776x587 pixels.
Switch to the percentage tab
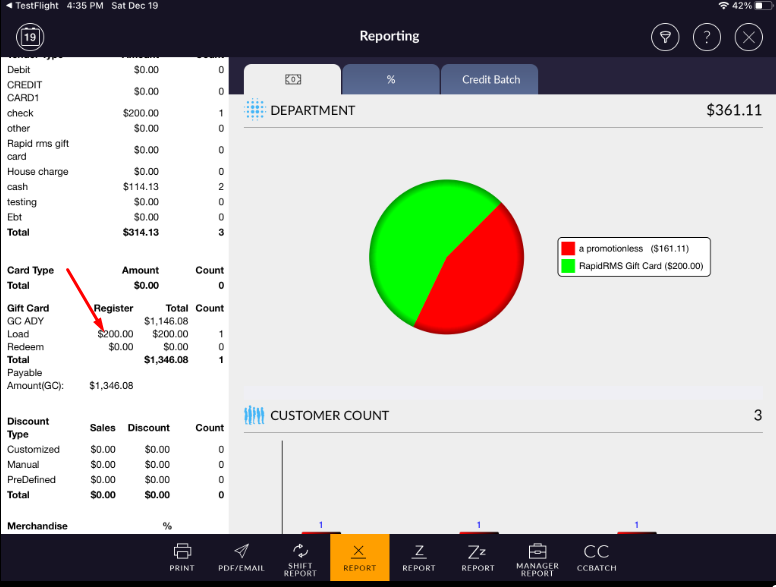(391, 80)
